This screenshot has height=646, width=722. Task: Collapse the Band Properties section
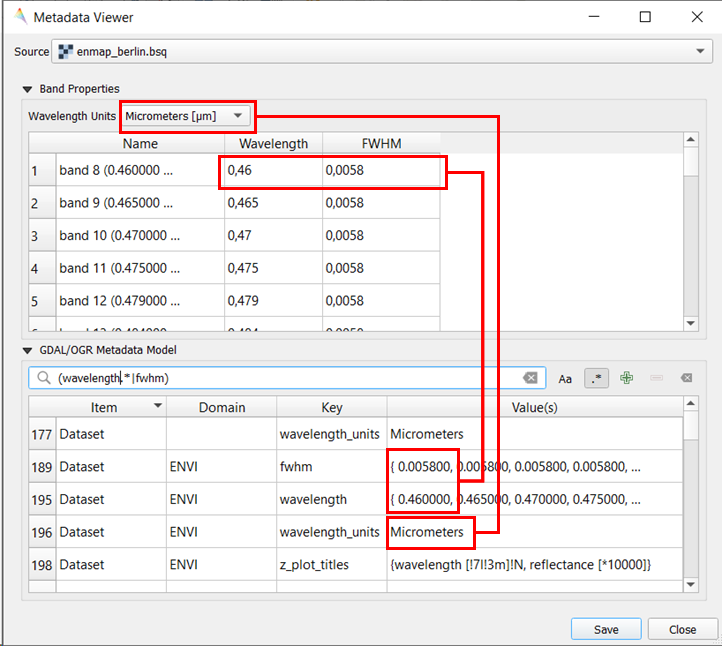[27, 89]
